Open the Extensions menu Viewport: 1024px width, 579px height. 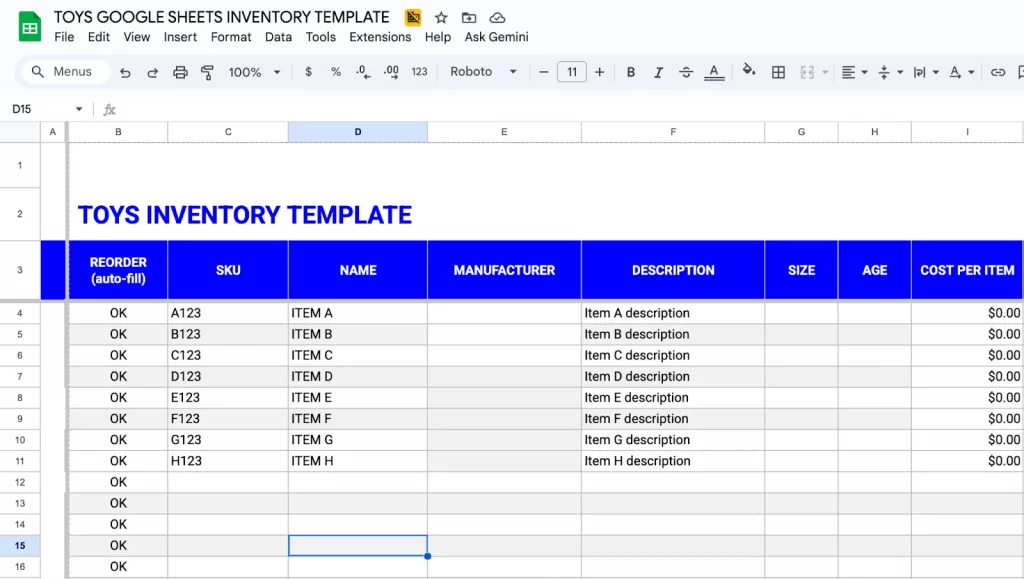coord(380,37)
